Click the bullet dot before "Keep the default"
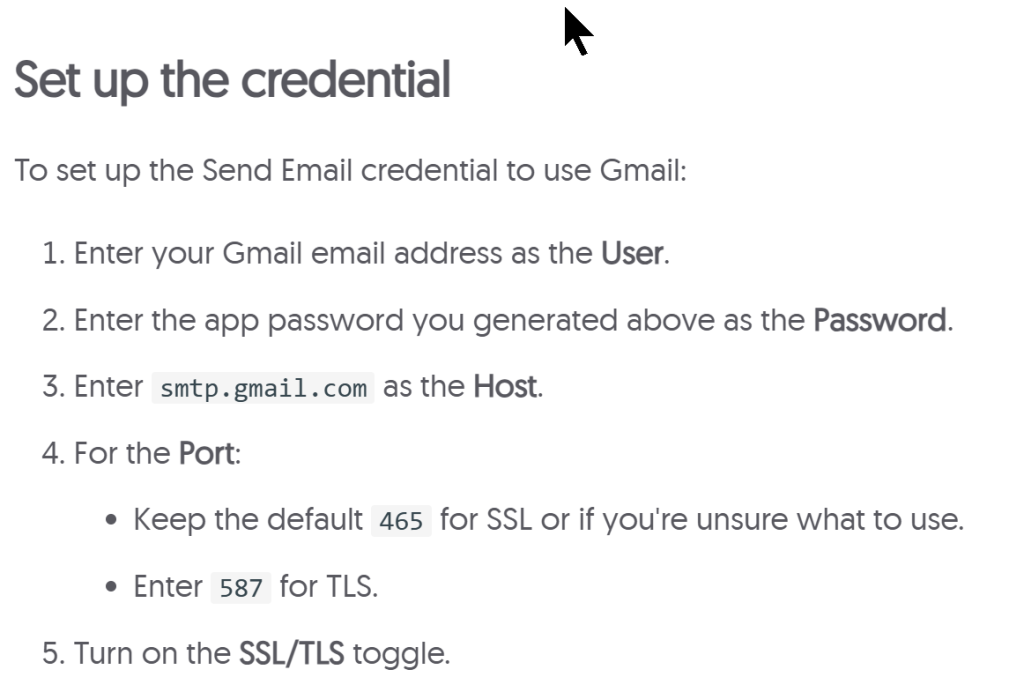 113,521
